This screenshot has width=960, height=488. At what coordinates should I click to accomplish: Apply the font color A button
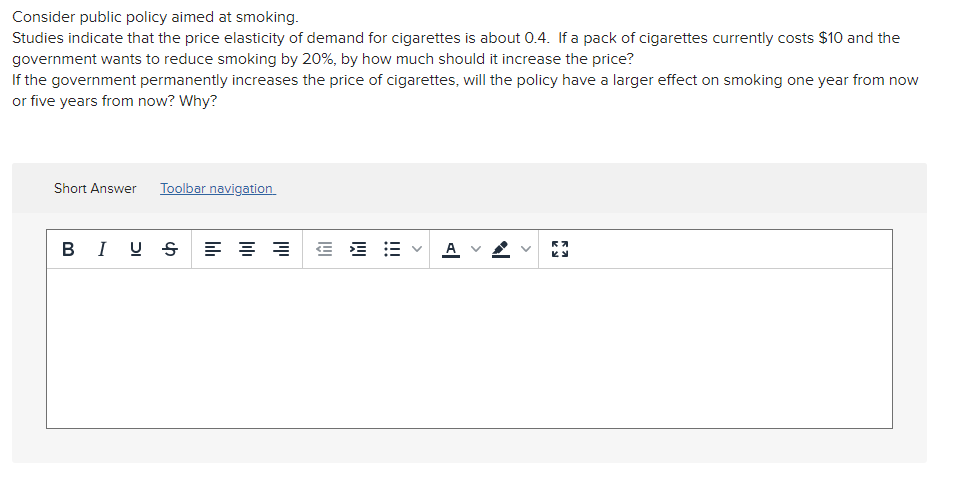(x=451, y=249)
